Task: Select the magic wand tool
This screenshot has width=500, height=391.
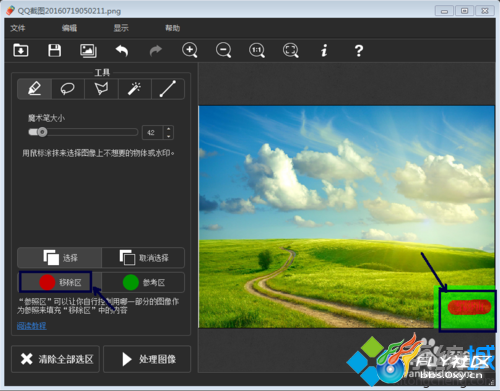Action: (x=134, y=89)
